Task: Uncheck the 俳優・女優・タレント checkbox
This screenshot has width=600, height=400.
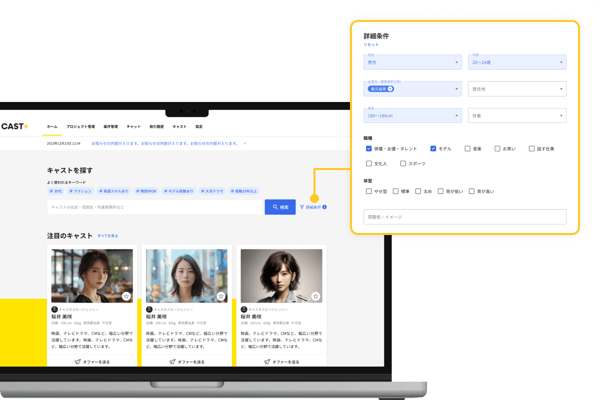Action: (x=369, y=148)
